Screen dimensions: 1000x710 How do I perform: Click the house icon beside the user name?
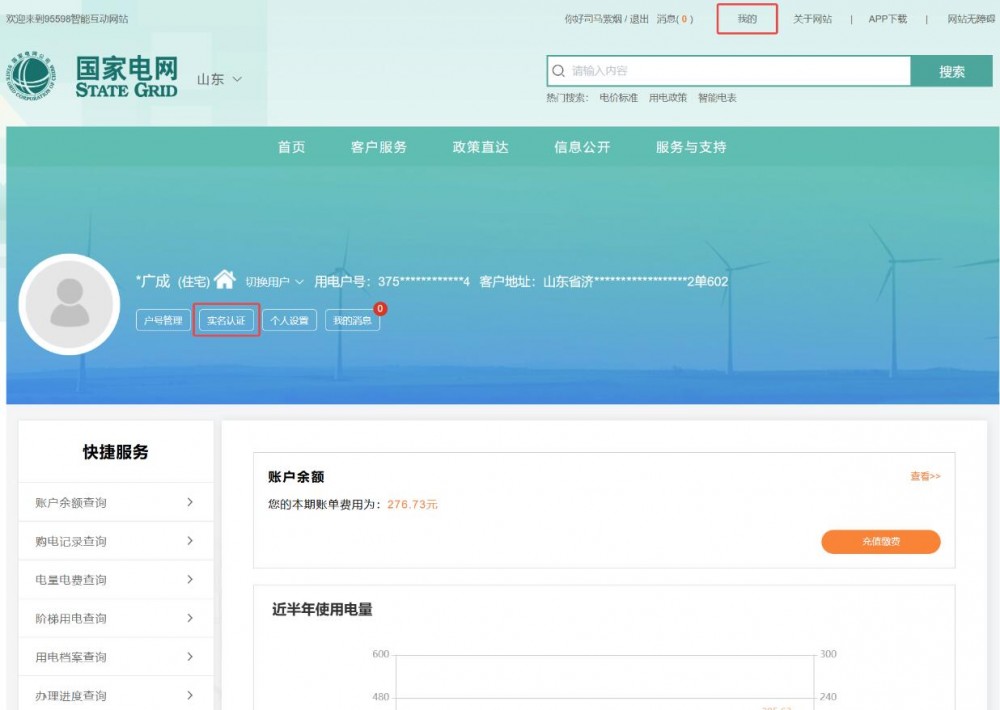pos(225,280)
